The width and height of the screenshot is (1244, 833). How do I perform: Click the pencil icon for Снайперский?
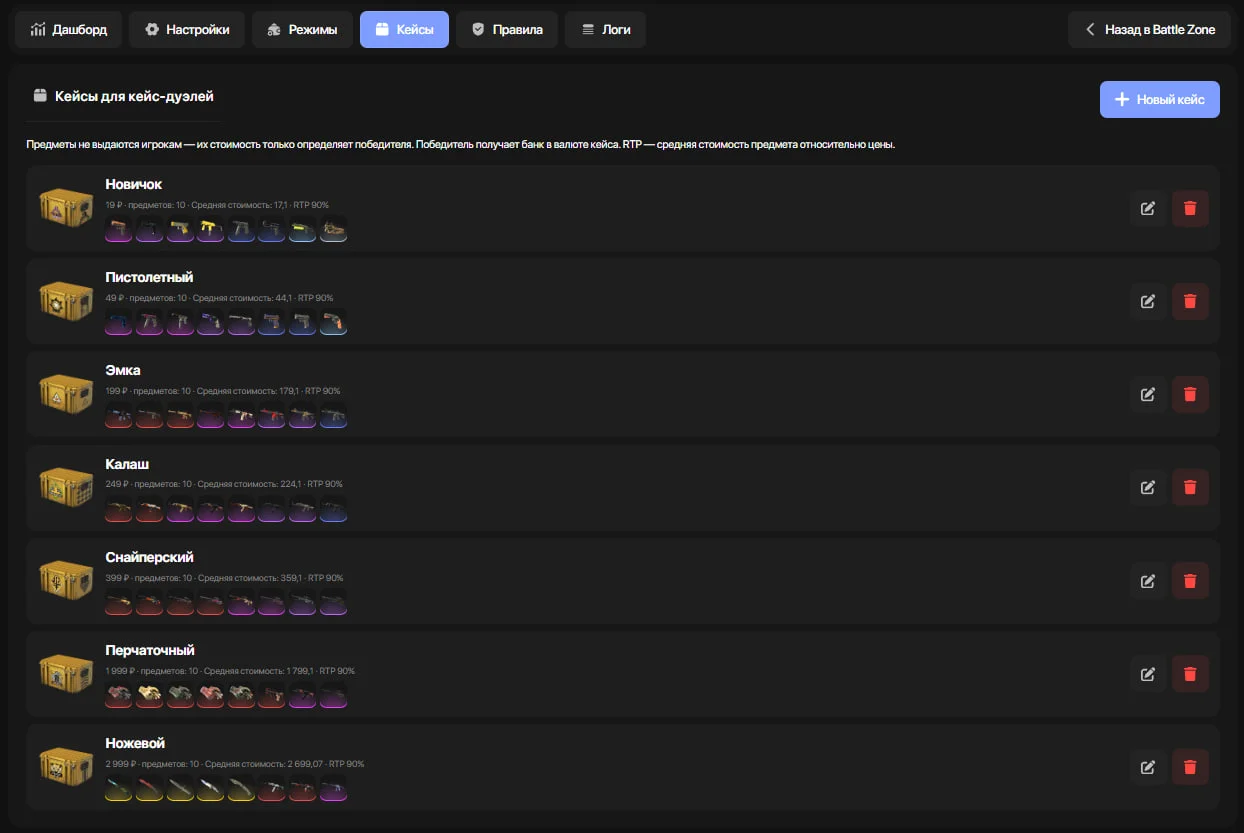coord(1148,581)
